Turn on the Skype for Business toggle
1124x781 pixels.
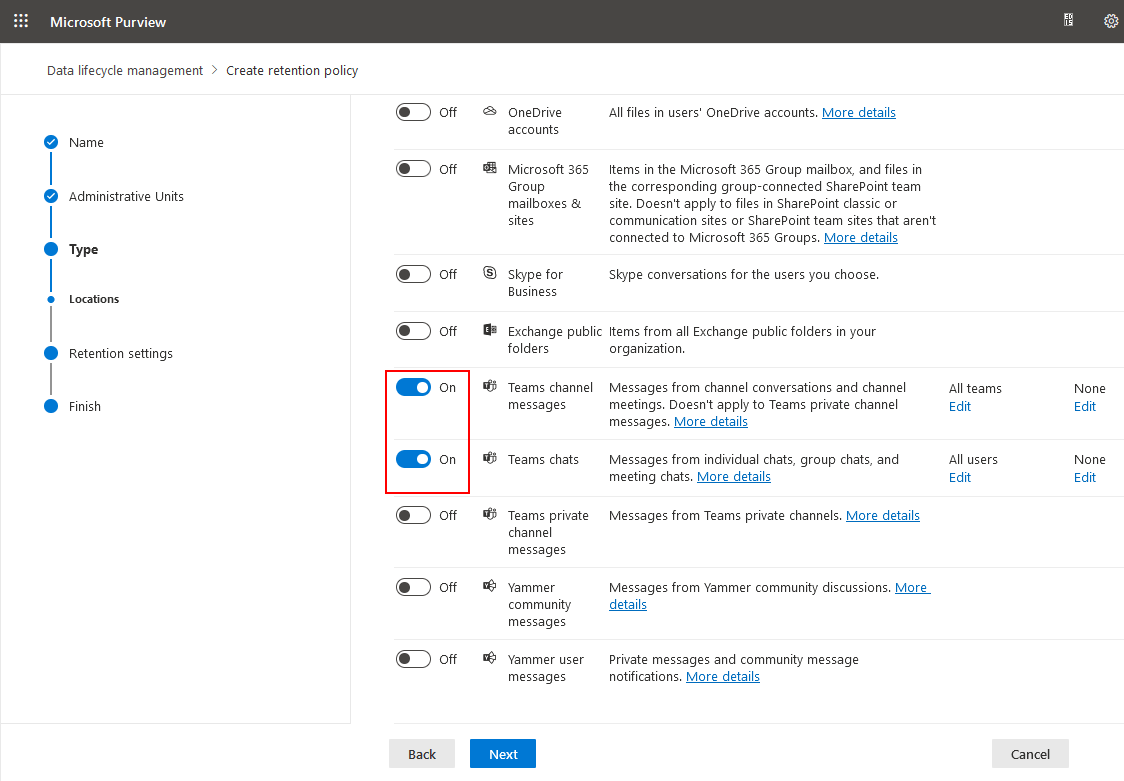(x=414, y=274)
